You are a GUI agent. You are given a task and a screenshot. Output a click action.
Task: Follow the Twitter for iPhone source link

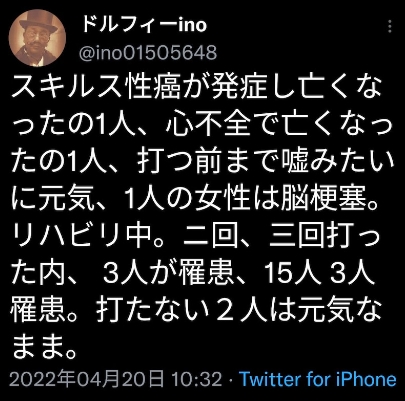318,379
